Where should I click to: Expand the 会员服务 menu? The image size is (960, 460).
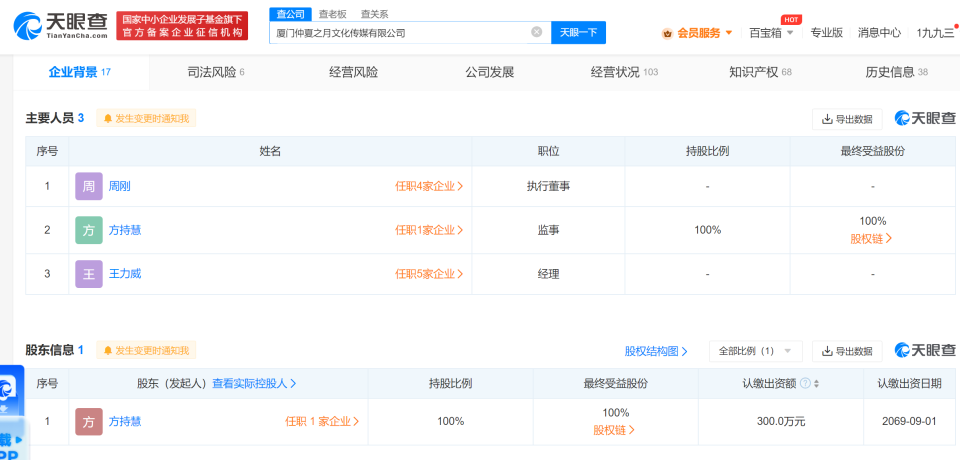(698, 32)
